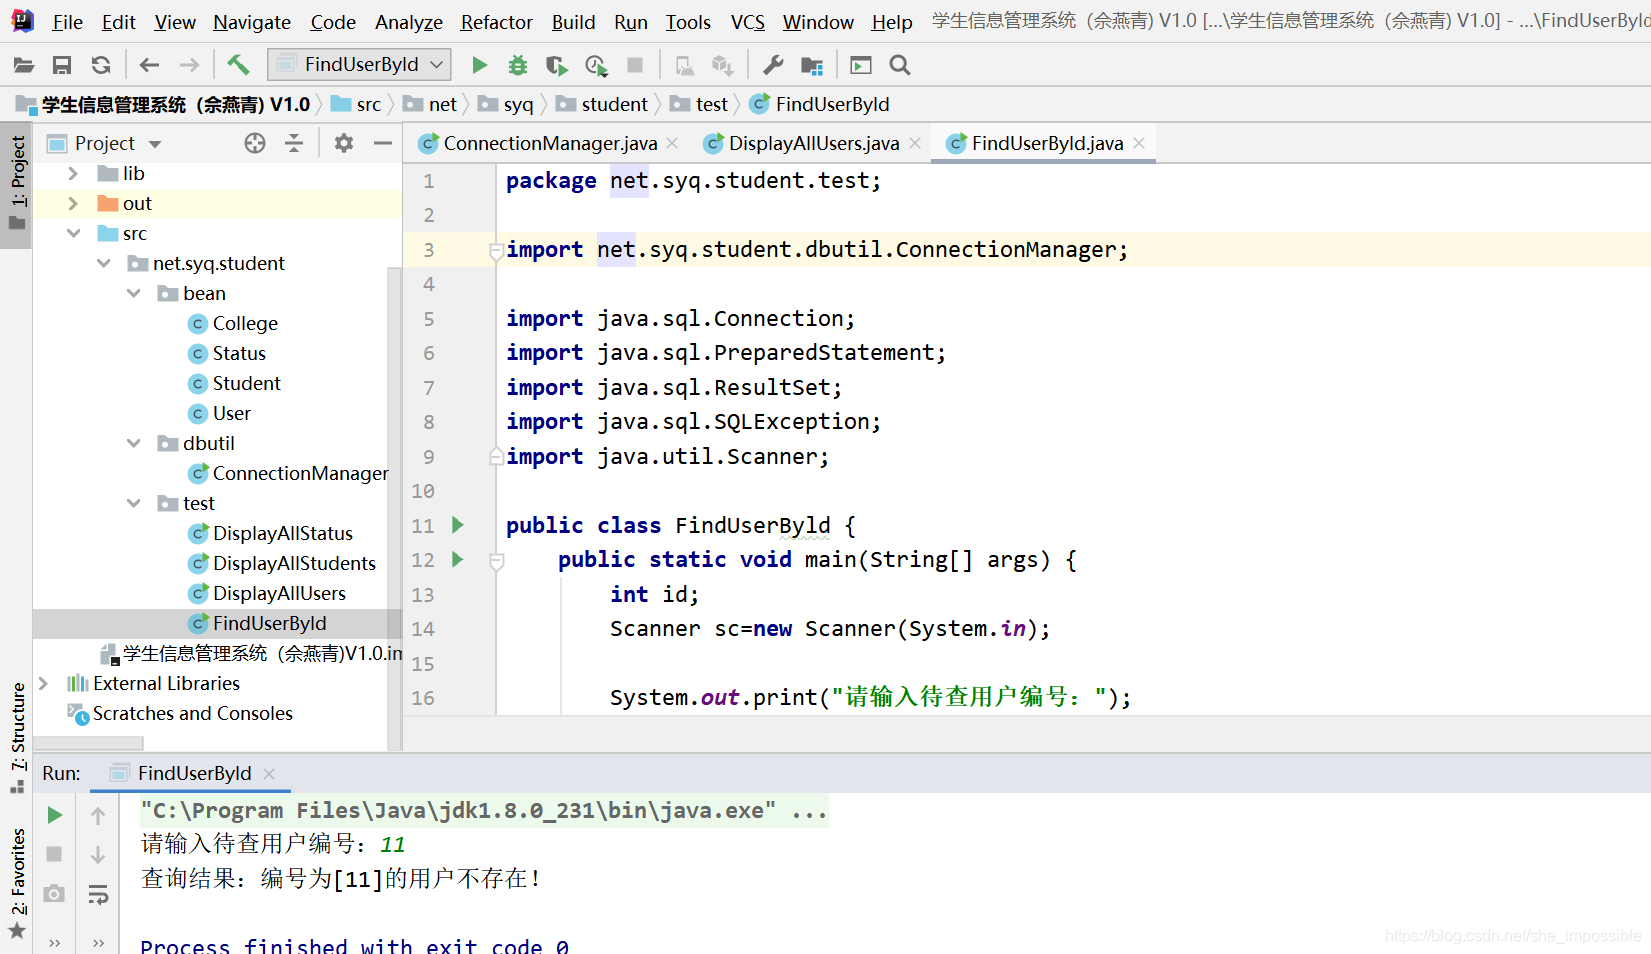1651x954 pixels.
Task: Start debugging with the bug icon
Action: click(518, 65)
